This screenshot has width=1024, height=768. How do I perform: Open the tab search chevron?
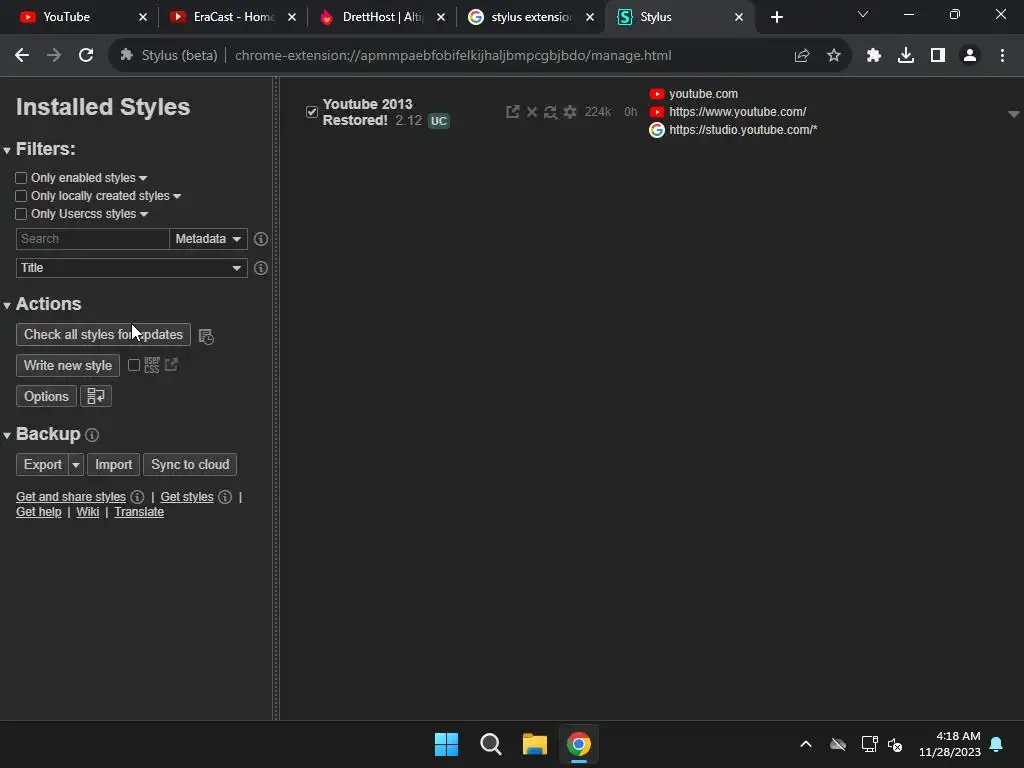pyautogui.click(x=863, y=14)
